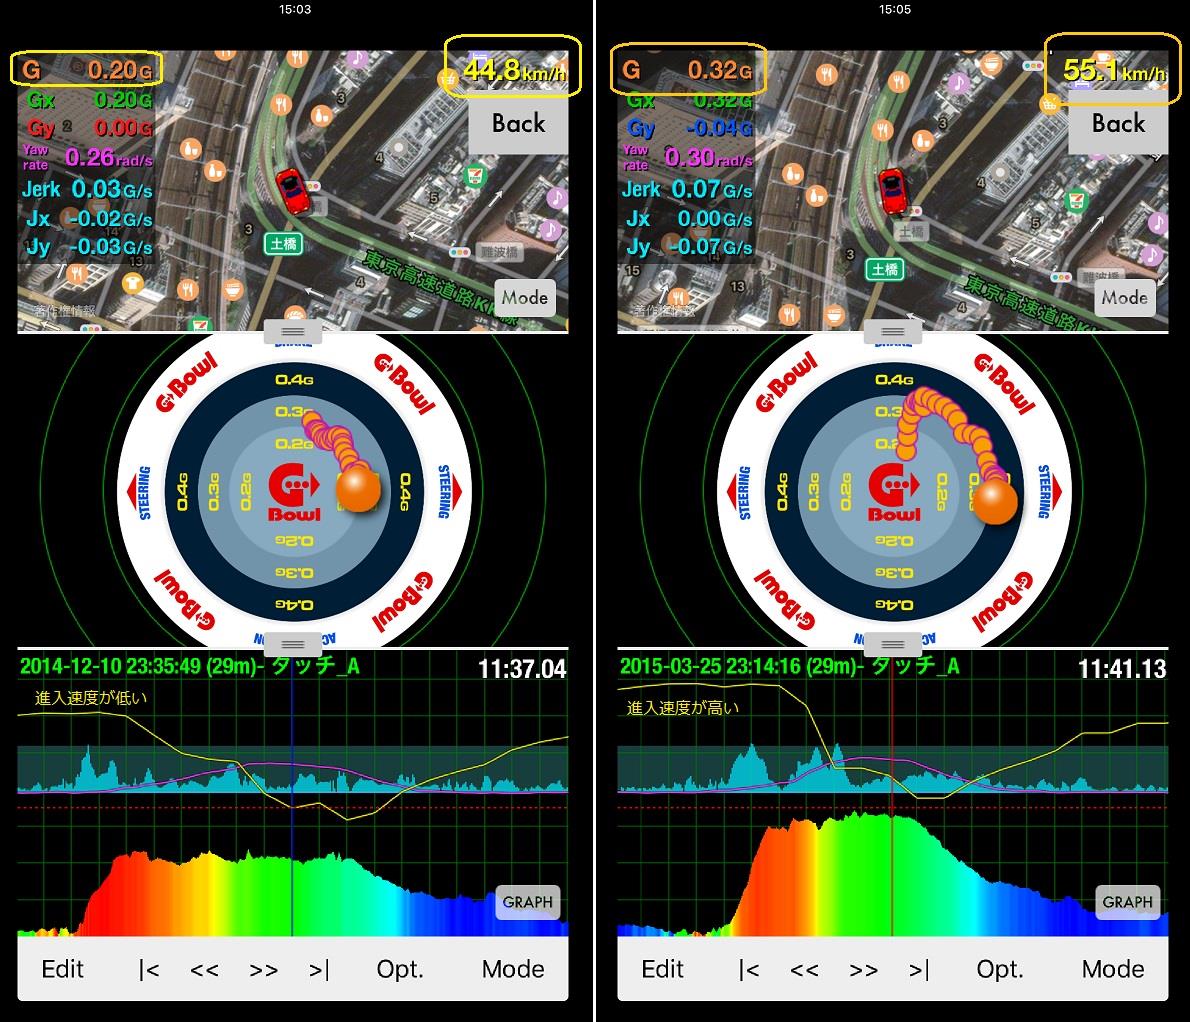This screenshot has width=1190, height=1022.
Task: Select Mode in the 15:05 bottom toolbar
Action: (x=1113, y=969)
